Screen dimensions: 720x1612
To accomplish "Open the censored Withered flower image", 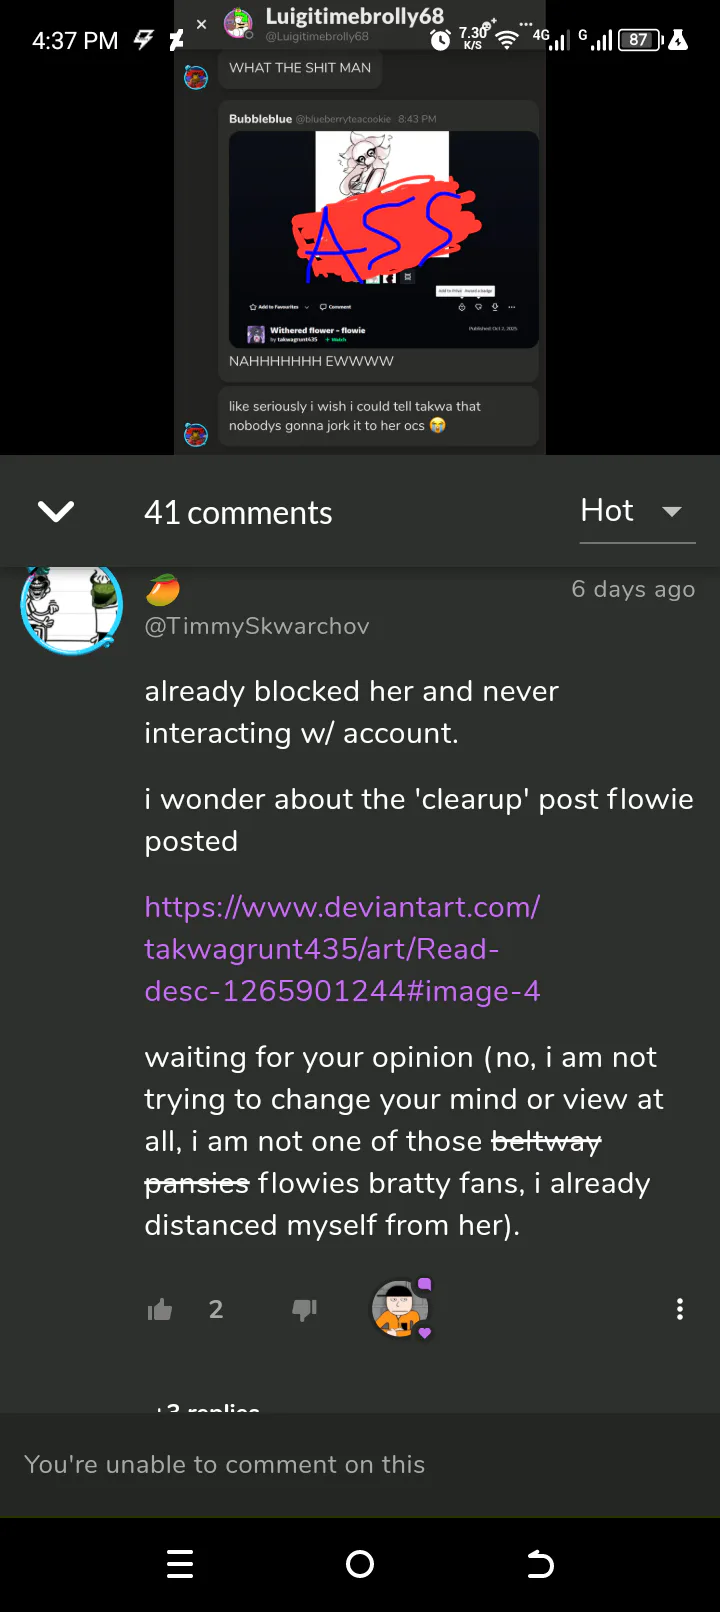I will pyautogui.click(x=384, y=240).
